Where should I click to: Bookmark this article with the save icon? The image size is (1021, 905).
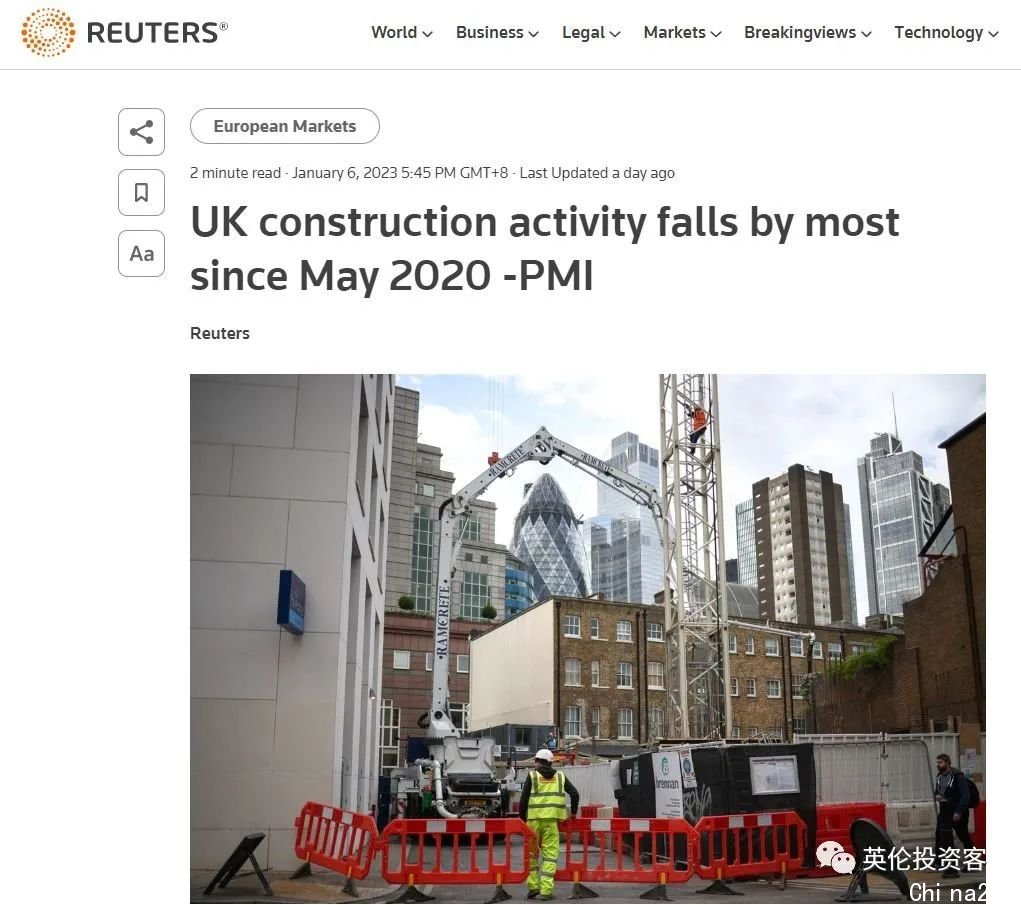pyautogui.click(x=141, y=193)
